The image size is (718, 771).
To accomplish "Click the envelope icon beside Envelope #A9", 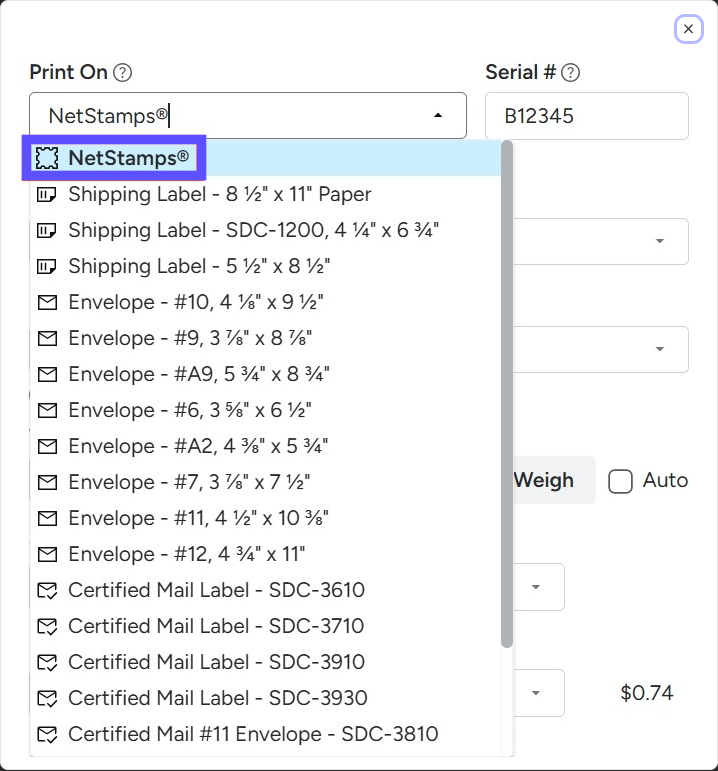I will pyautogui.click(x=47, y=374).
